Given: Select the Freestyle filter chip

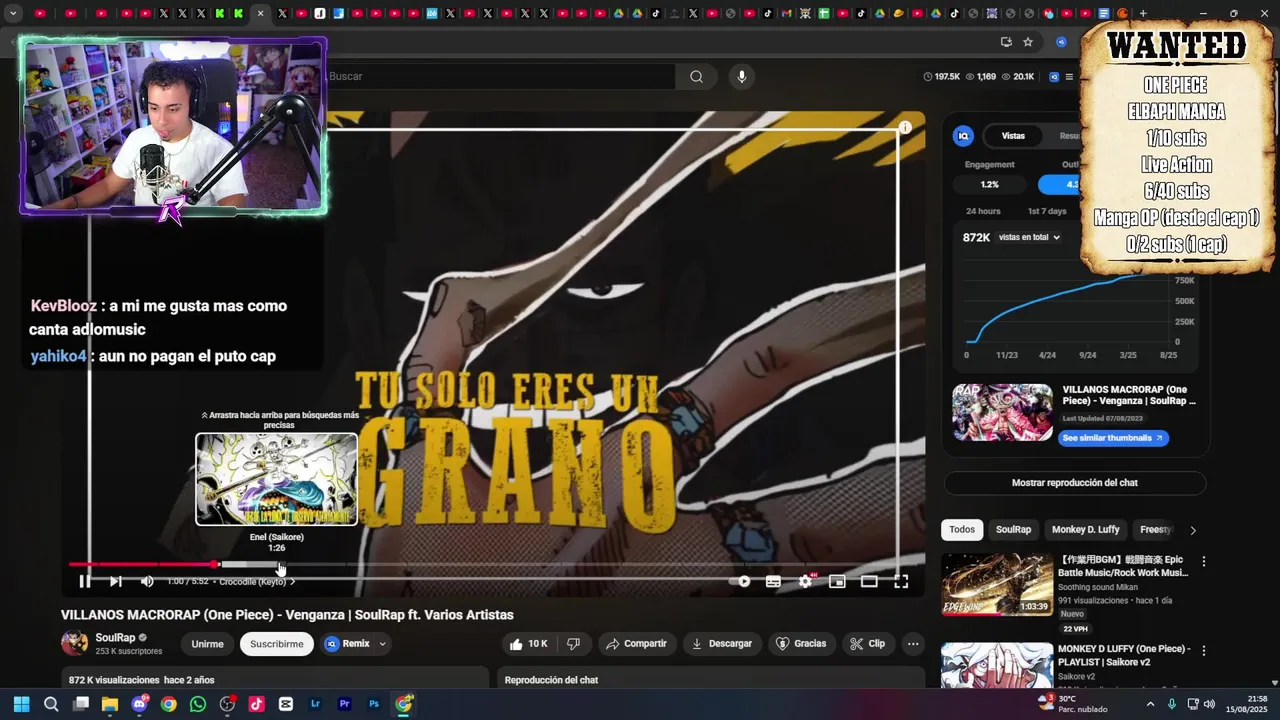Looking at the screenshot, I should (x=1155, y=530).
